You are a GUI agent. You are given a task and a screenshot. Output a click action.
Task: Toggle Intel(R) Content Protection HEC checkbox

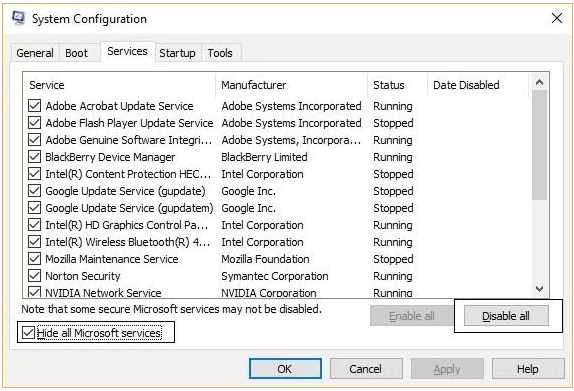point(34,174)
